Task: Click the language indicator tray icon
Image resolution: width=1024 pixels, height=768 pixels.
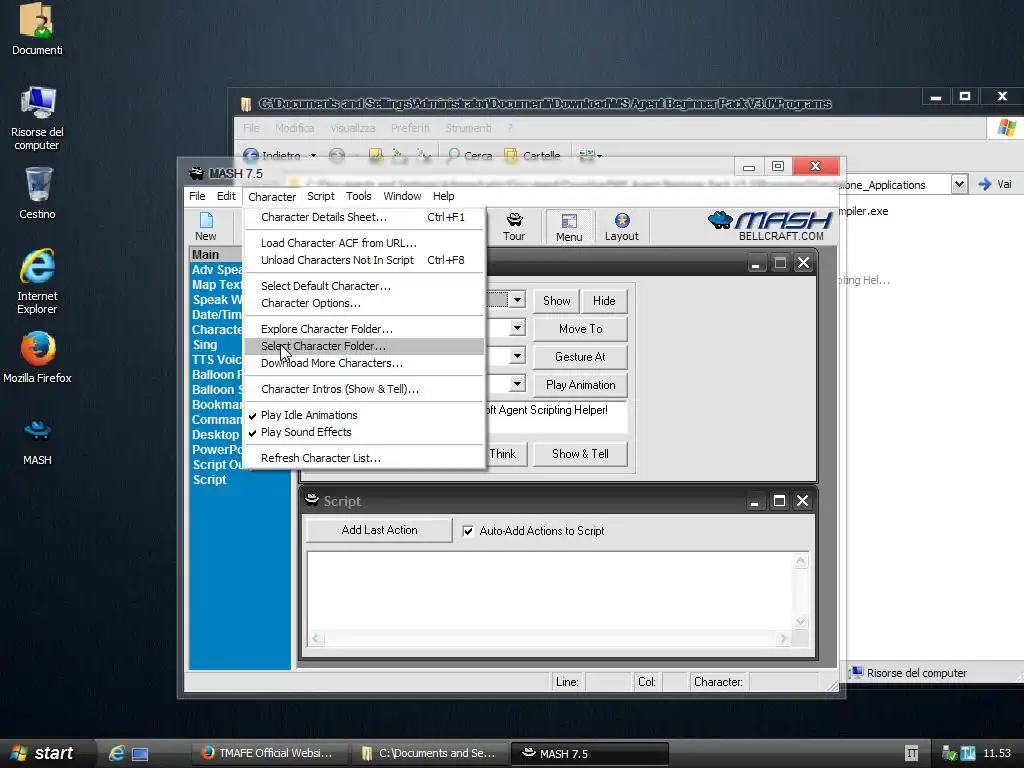Action: tap(912, 753)
